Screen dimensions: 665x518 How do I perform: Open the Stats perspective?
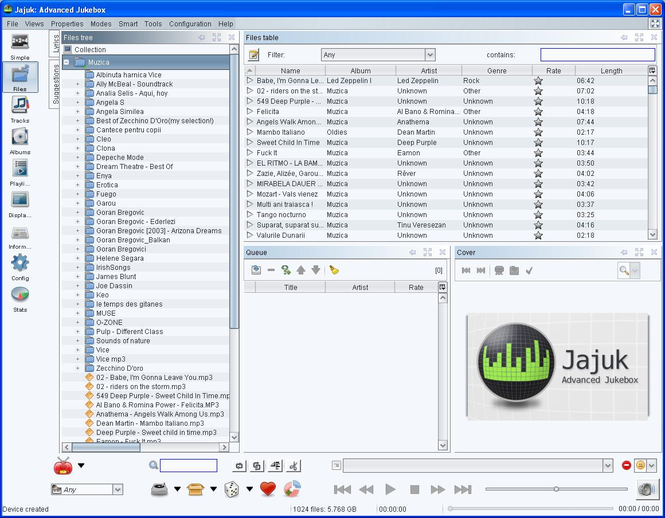20,298
